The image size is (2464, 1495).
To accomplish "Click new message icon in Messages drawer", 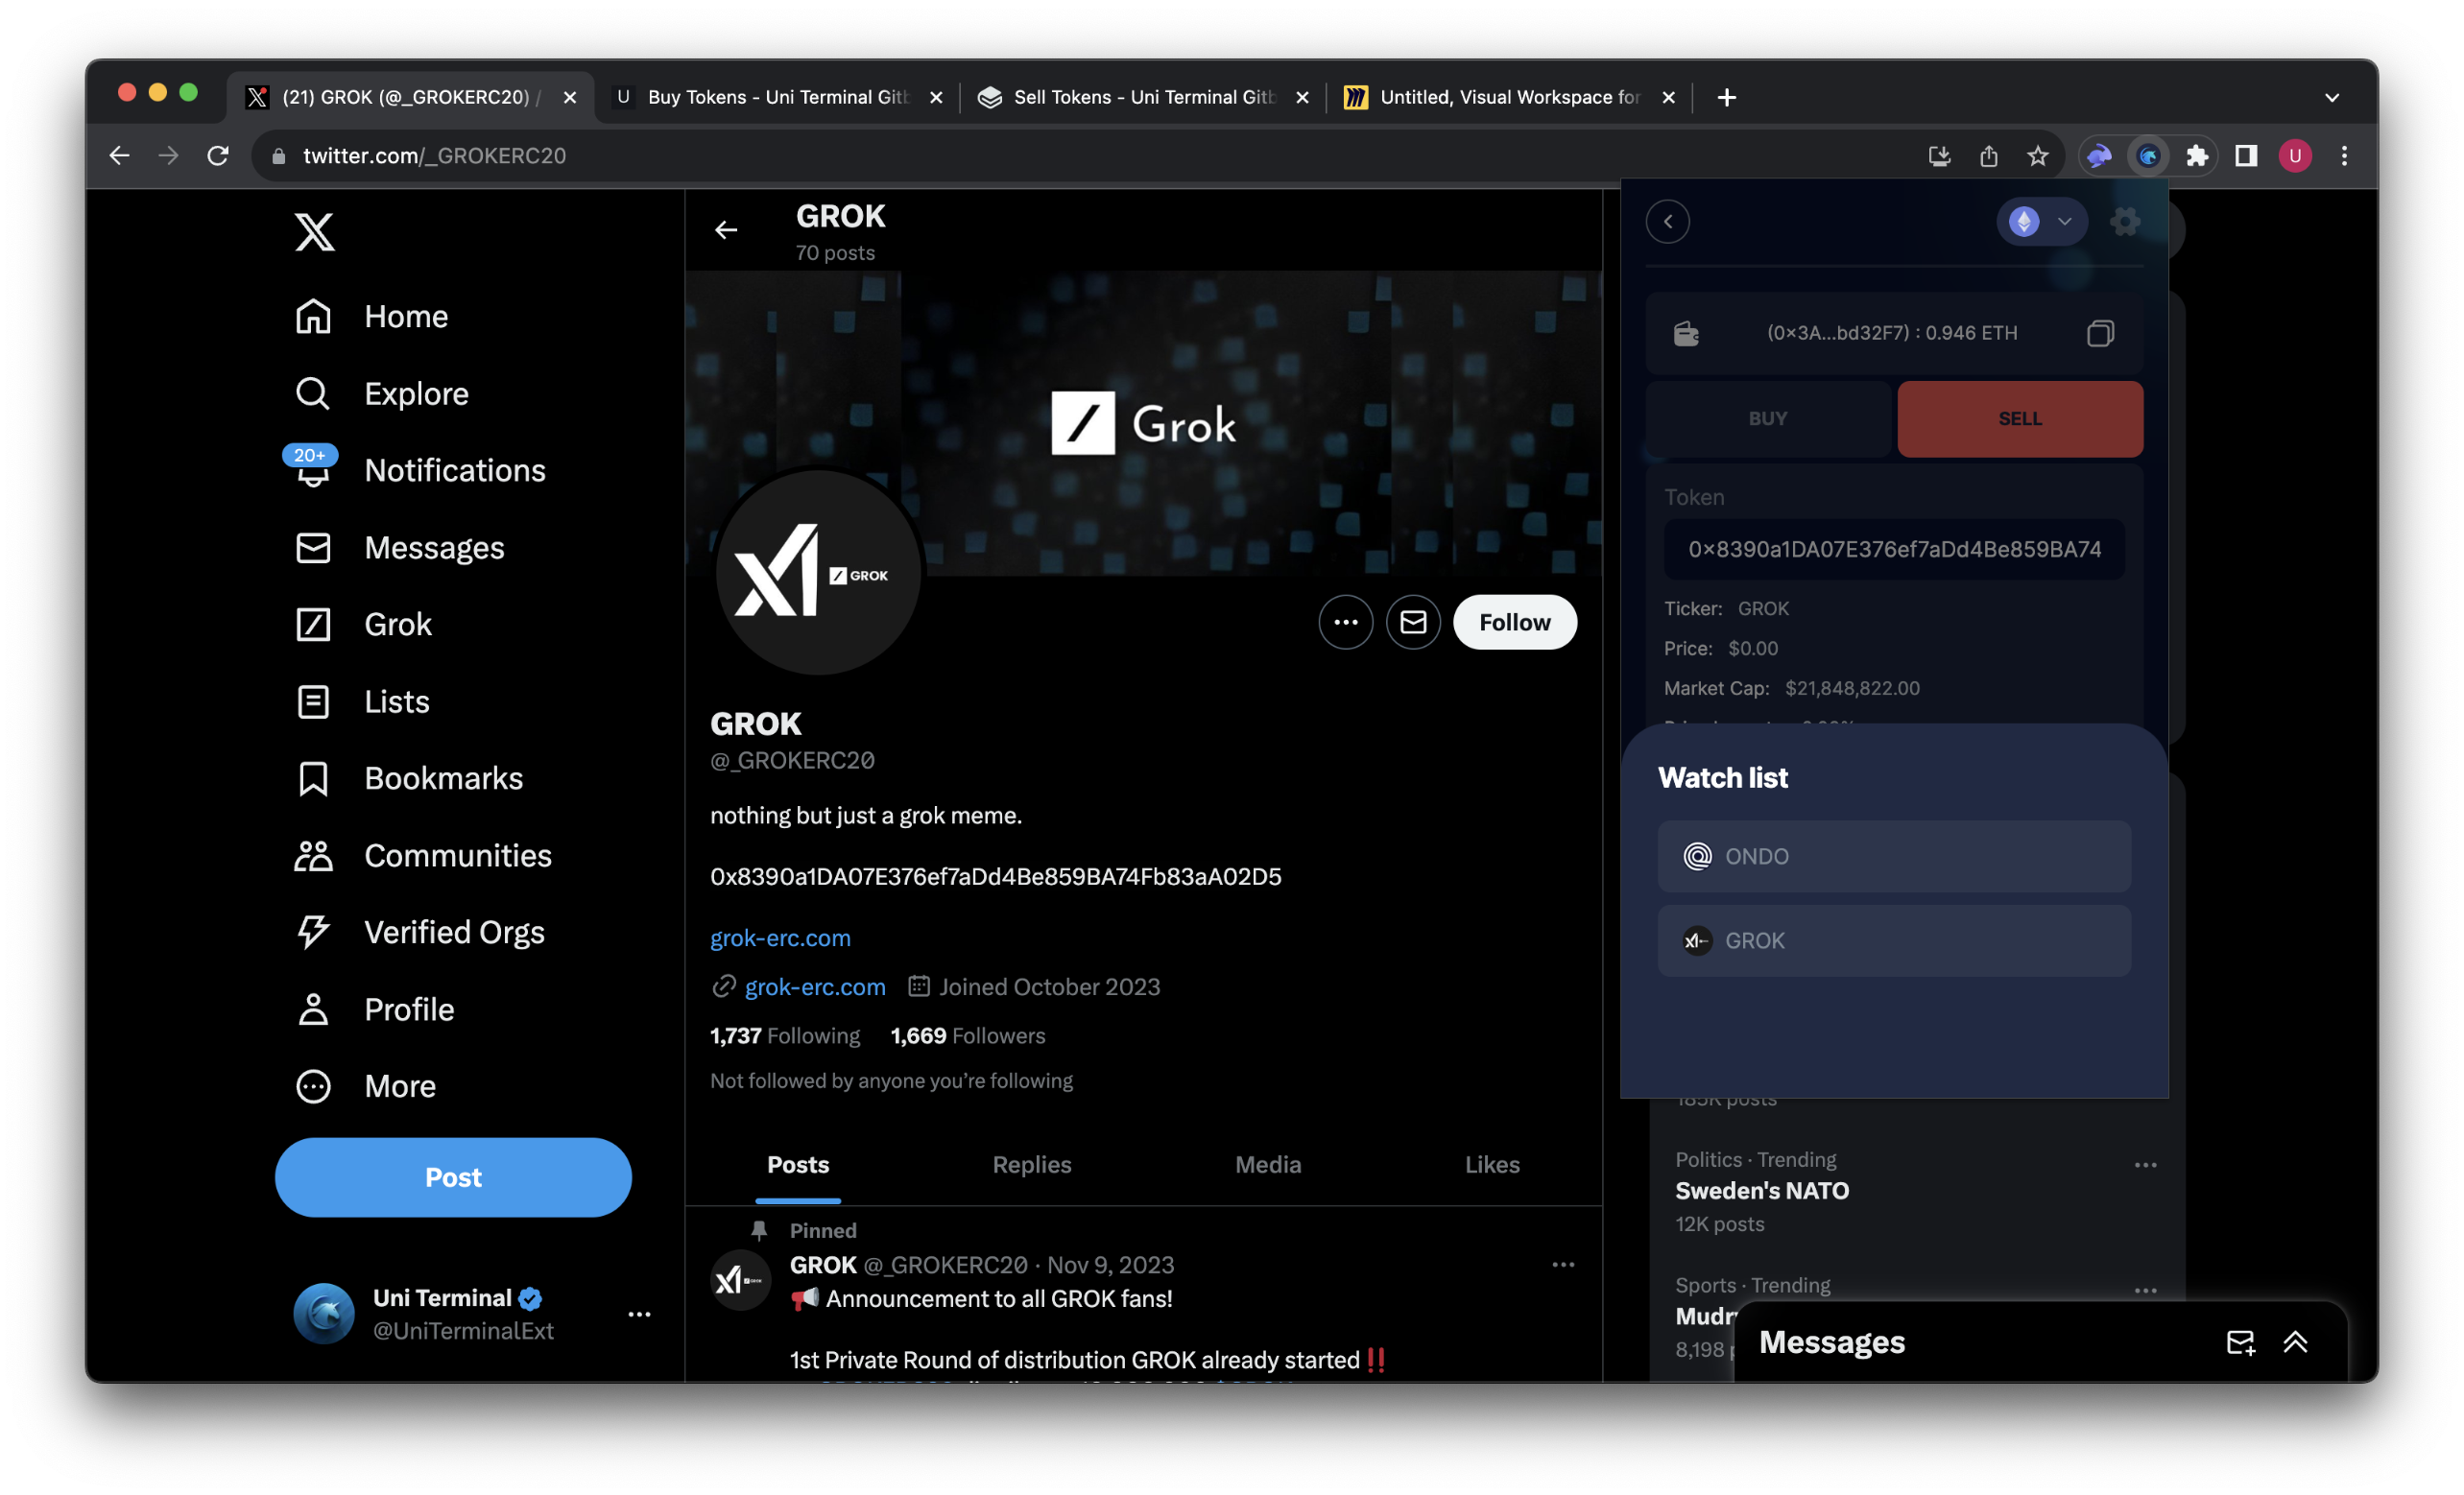I will (x=2240, y=1342).
